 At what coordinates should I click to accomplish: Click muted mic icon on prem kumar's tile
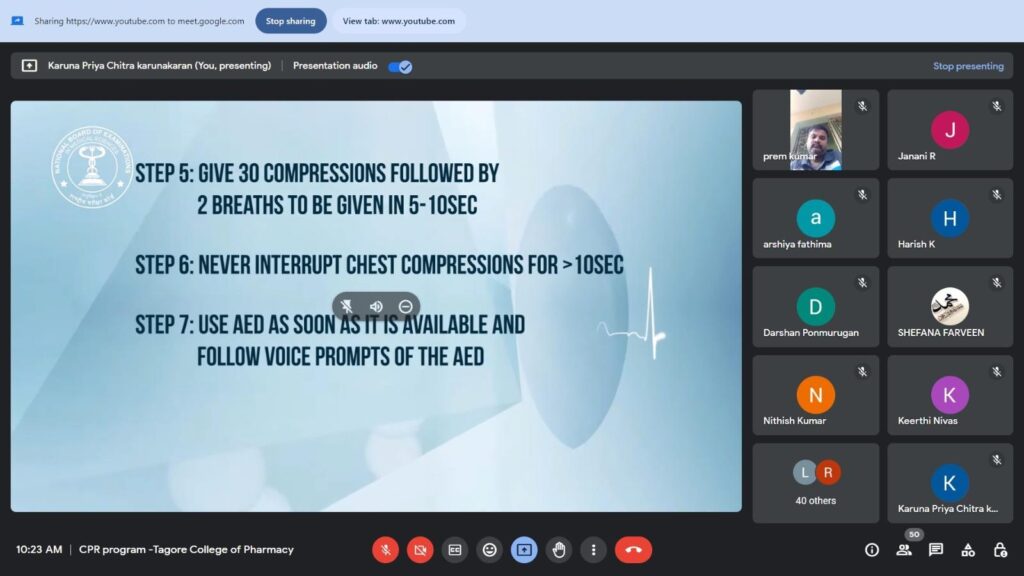click(x=863, y=106)
